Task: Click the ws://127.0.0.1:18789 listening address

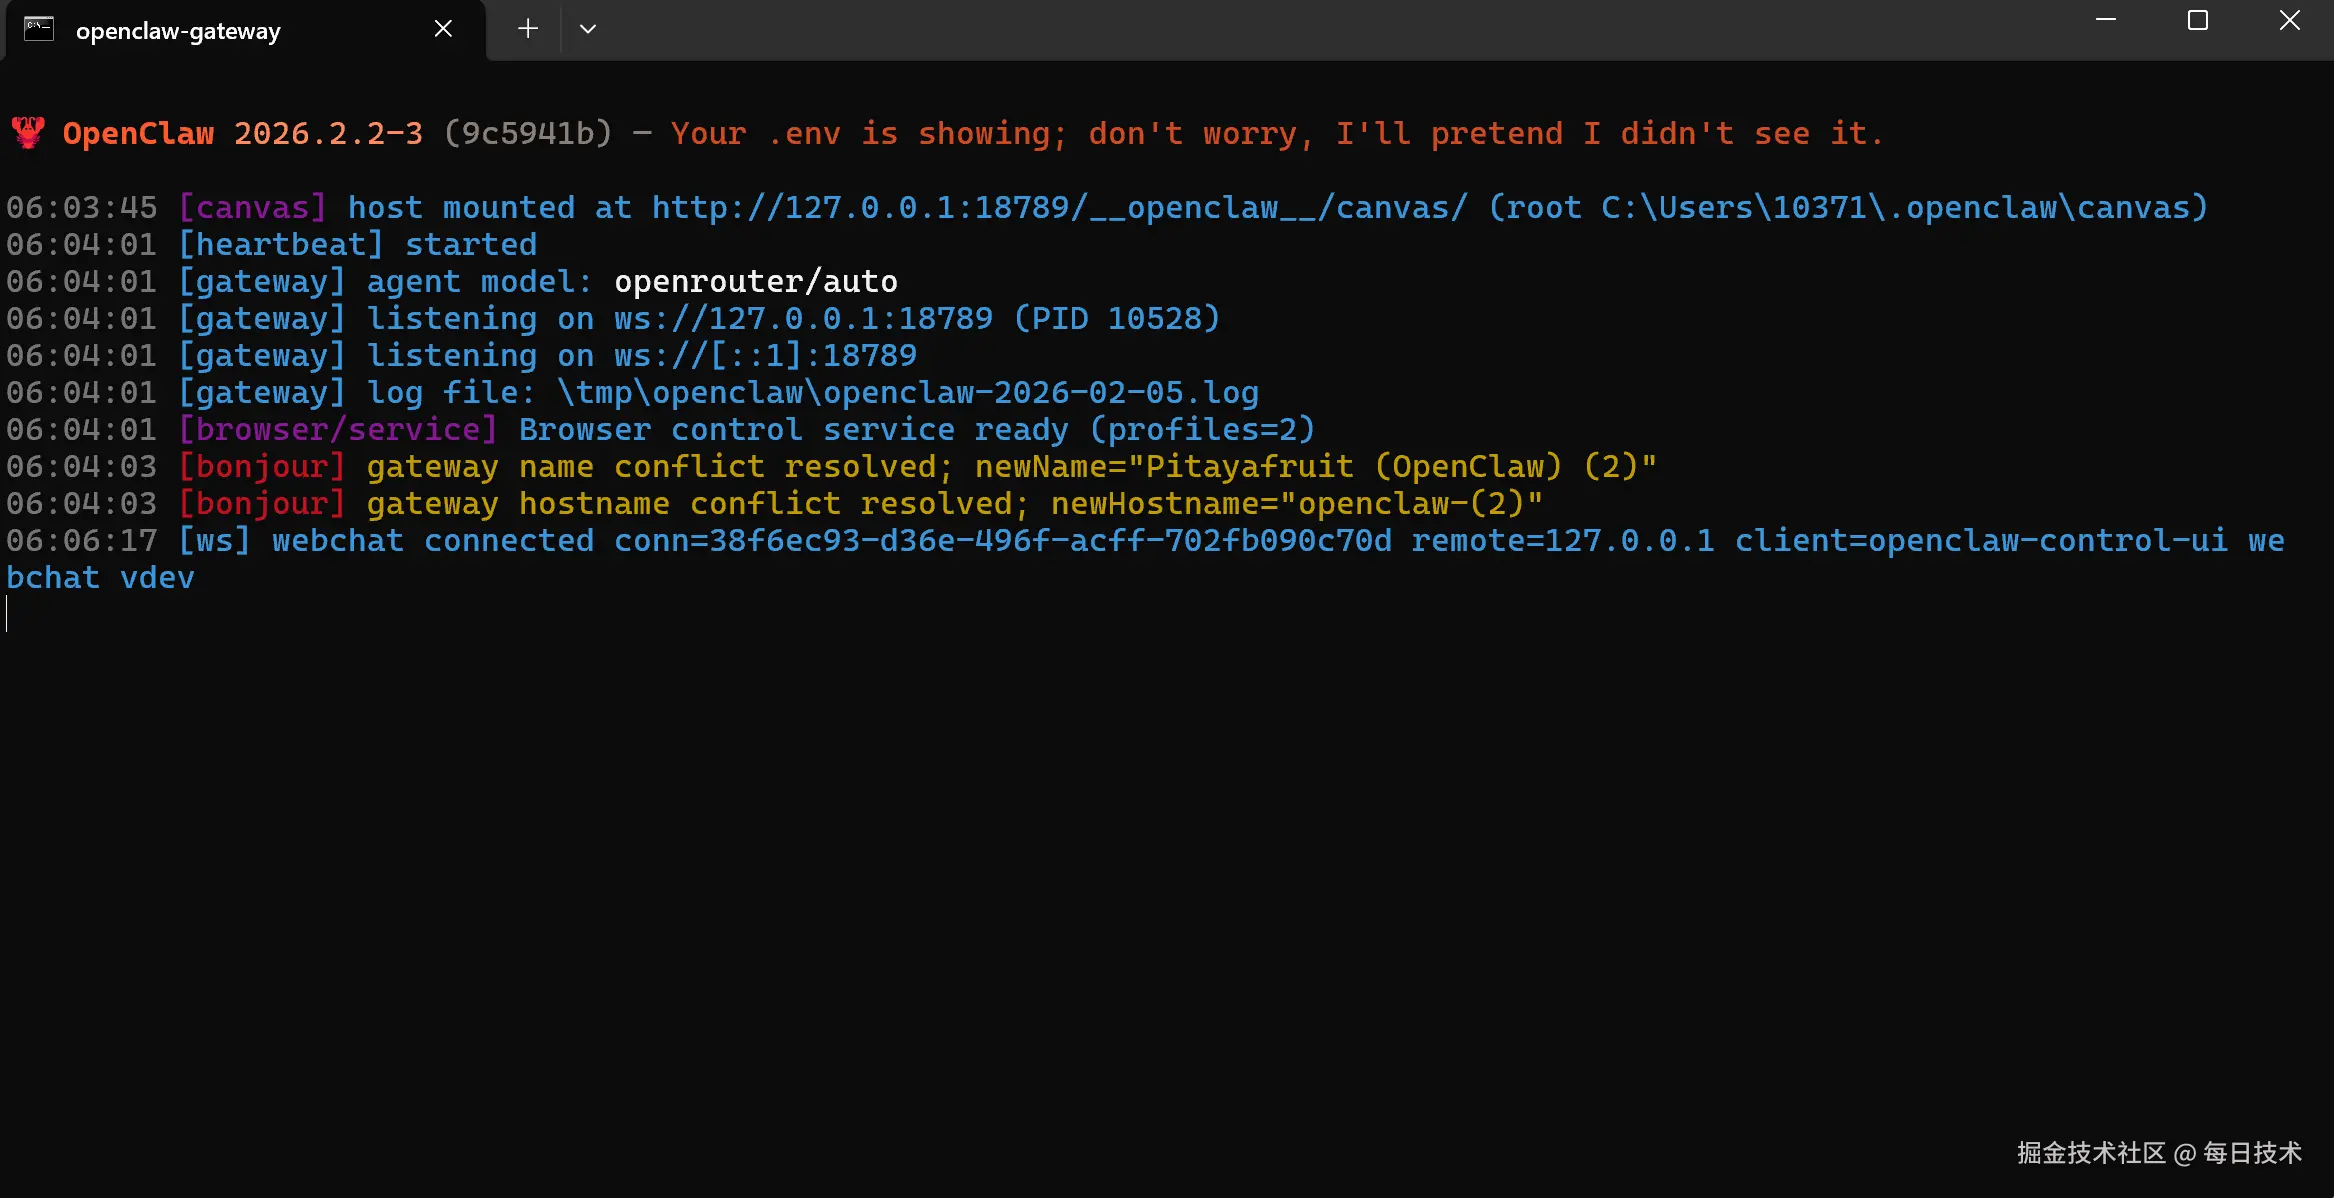Action: [x=803, y=319]
